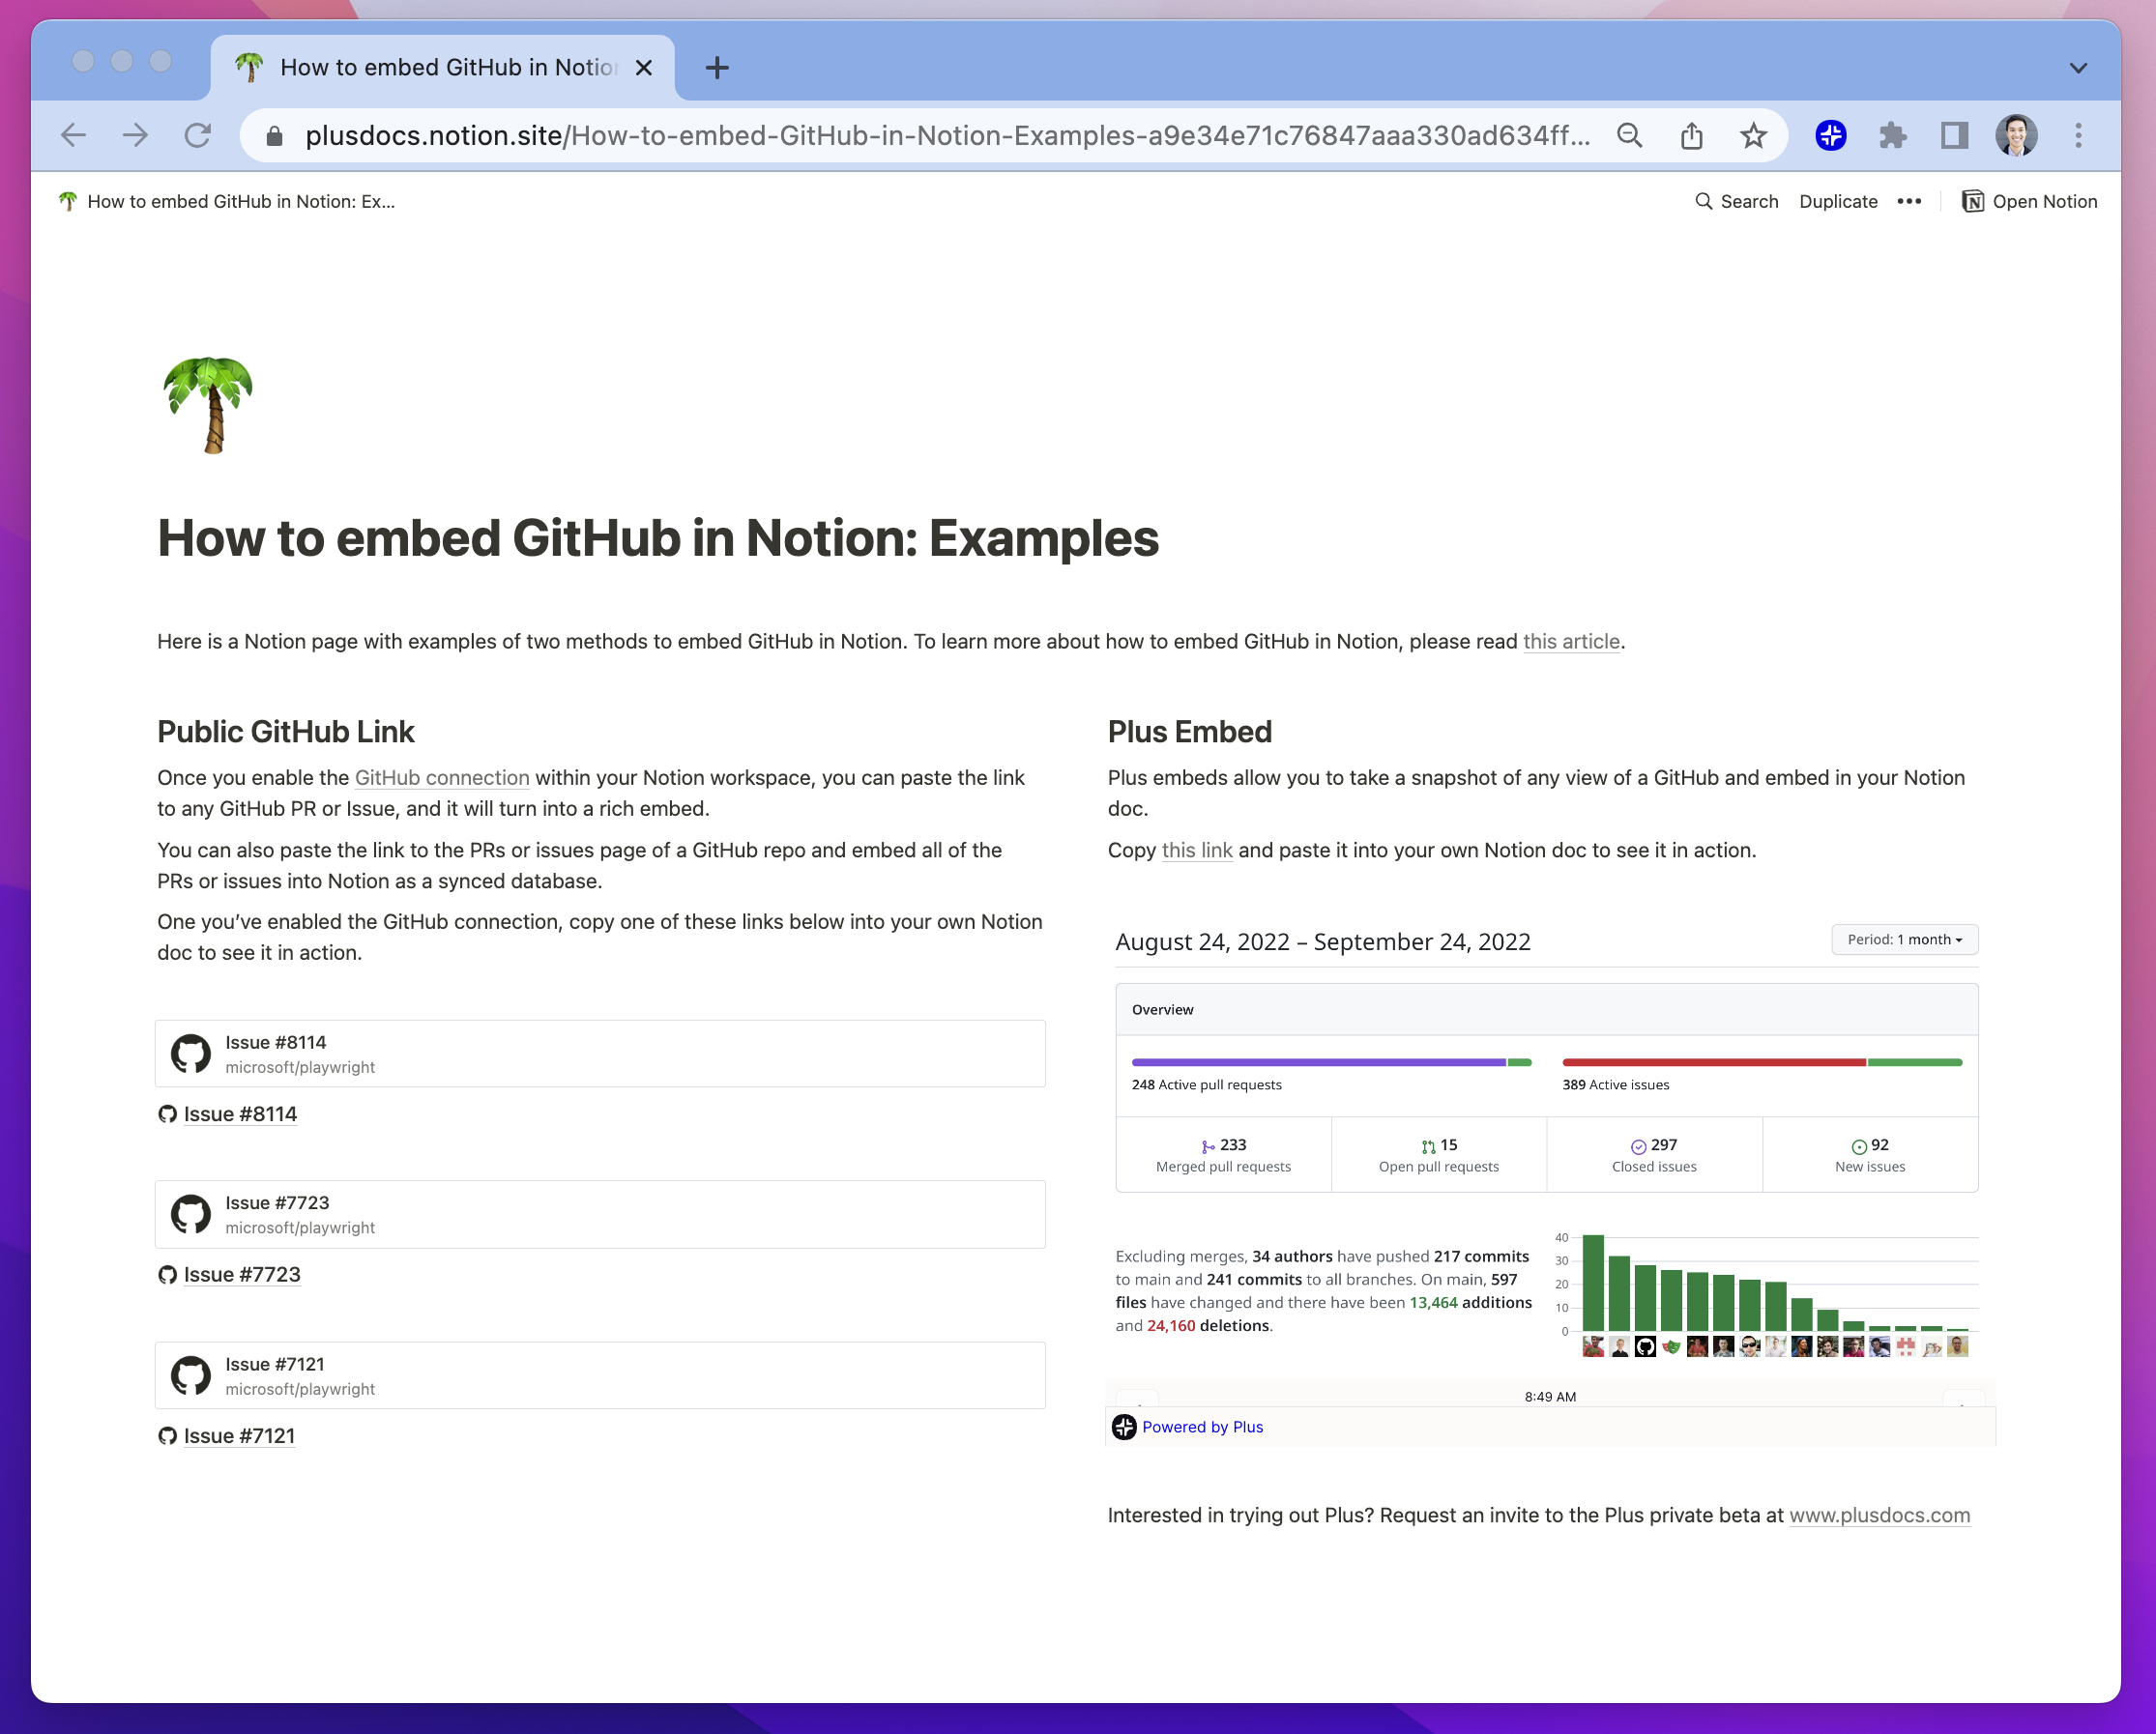Select the How to embed GitHub in Notion tab
Screen dimensions: 2156x1734
pyautogui.click(x=442, y=67)
